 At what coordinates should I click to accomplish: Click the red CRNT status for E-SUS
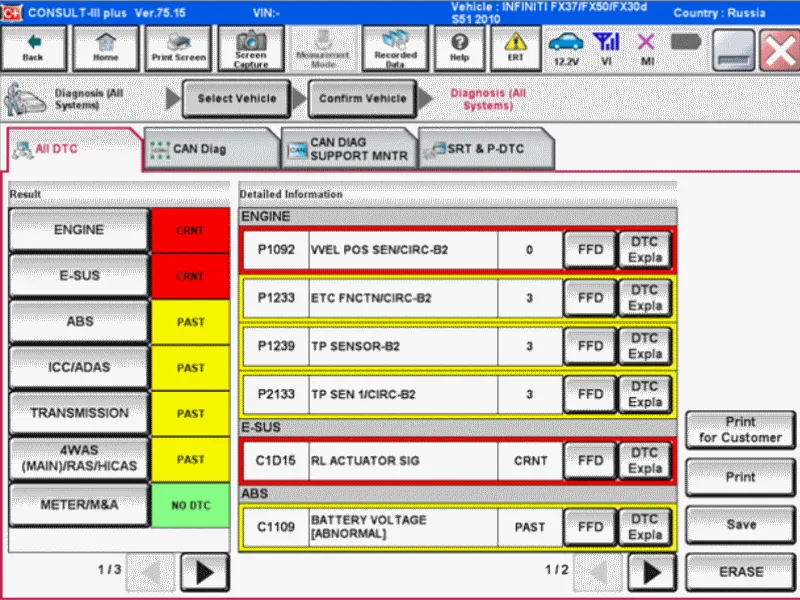(190, 276)
